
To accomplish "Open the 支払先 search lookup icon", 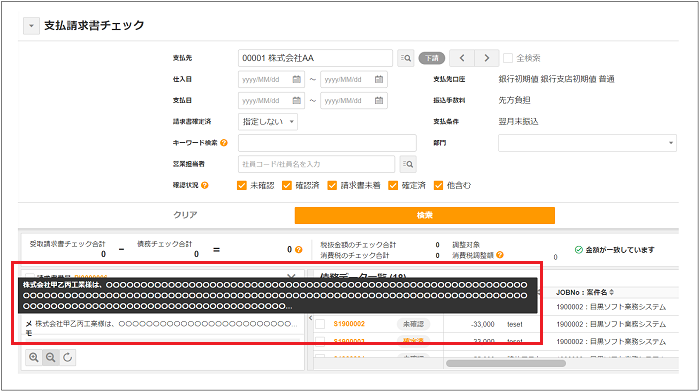I will pos(405,58).
